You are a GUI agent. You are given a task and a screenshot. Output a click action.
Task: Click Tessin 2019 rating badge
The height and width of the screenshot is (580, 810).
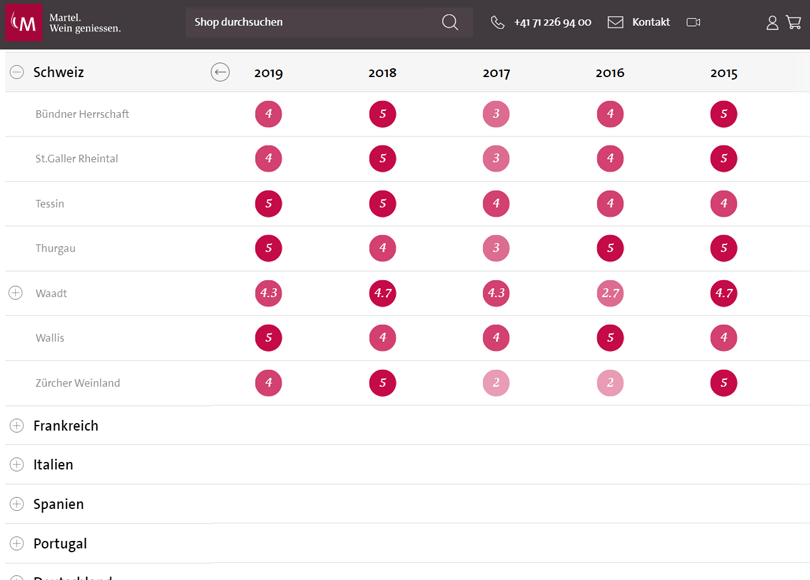[268, 204]
